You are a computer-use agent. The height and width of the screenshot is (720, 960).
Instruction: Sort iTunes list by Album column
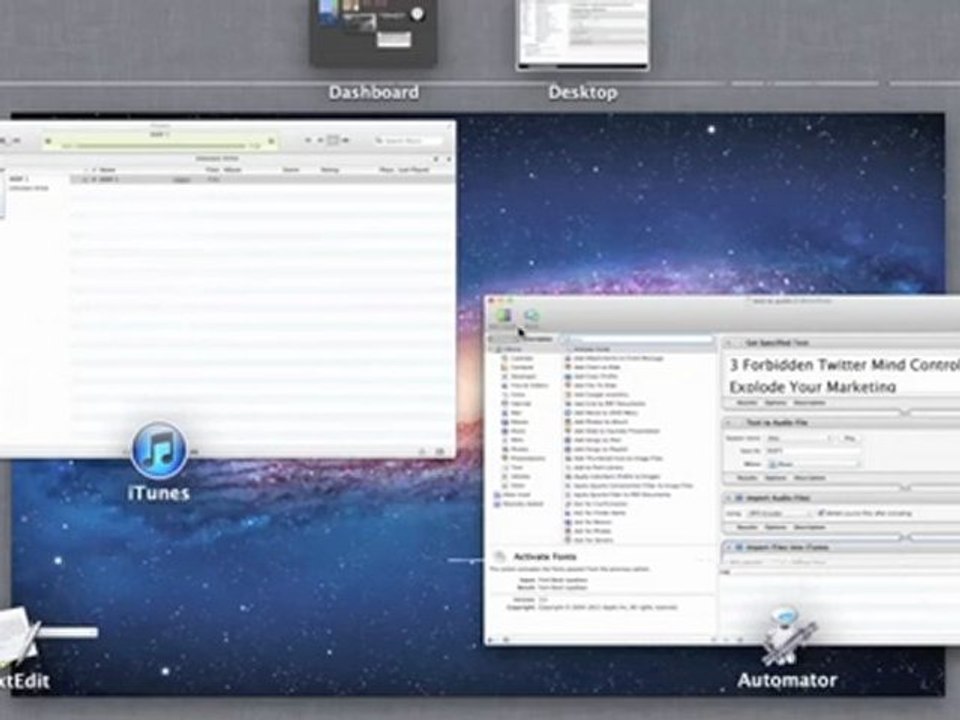click(232, 170)
